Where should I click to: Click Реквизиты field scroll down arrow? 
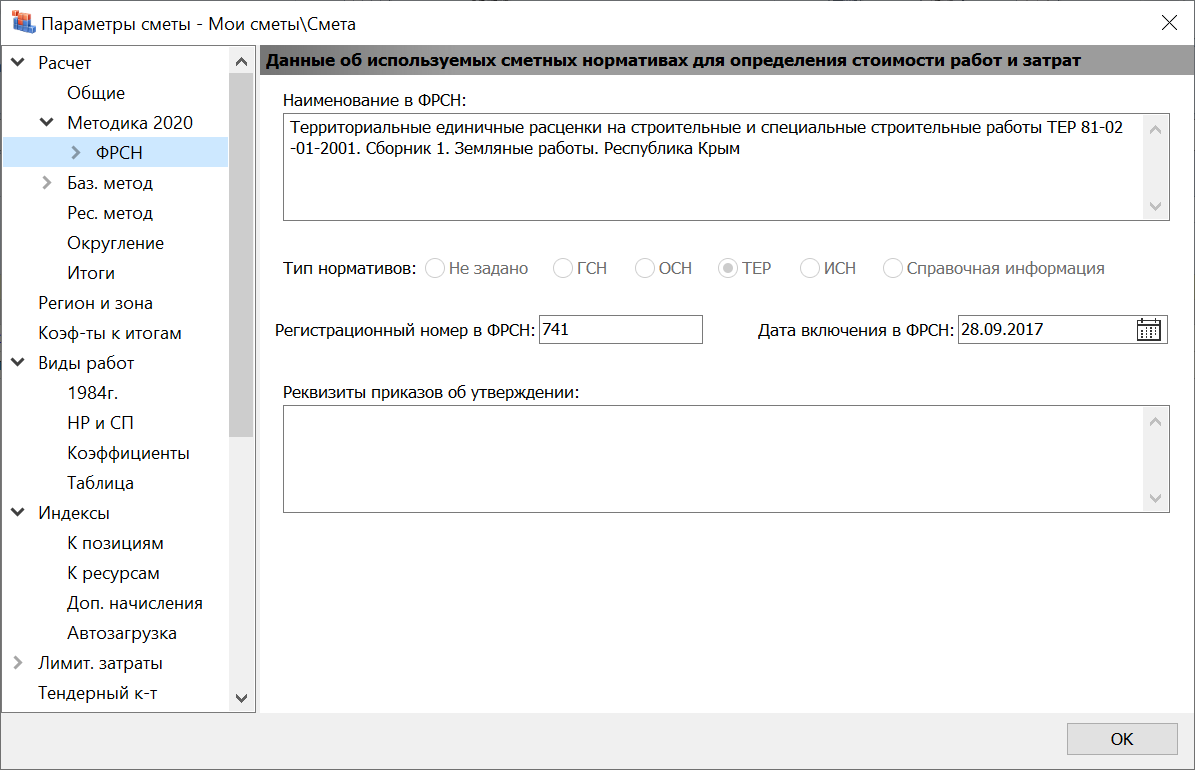[1155, 498]
